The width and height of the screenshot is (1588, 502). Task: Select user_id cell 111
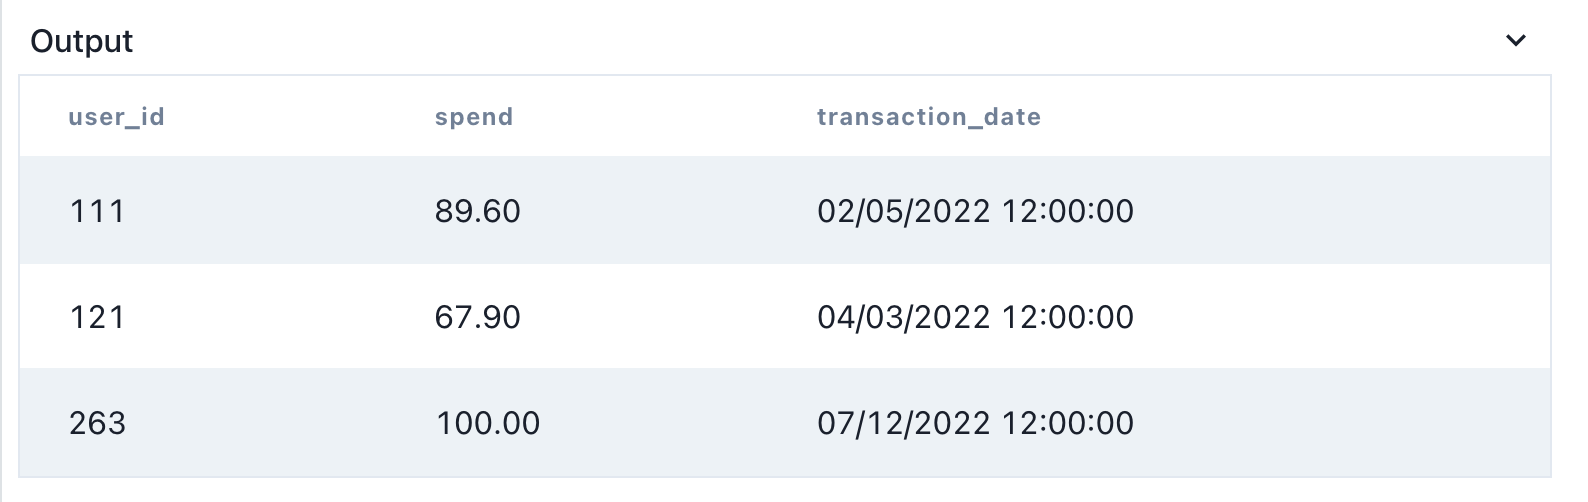tap(97, 211)
